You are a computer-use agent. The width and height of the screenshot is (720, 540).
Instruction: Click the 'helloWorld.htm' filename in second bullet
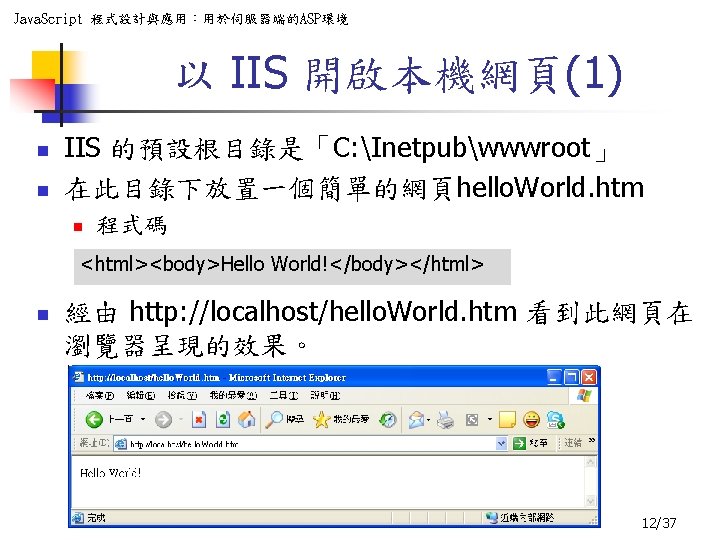(x=550, y=188)
